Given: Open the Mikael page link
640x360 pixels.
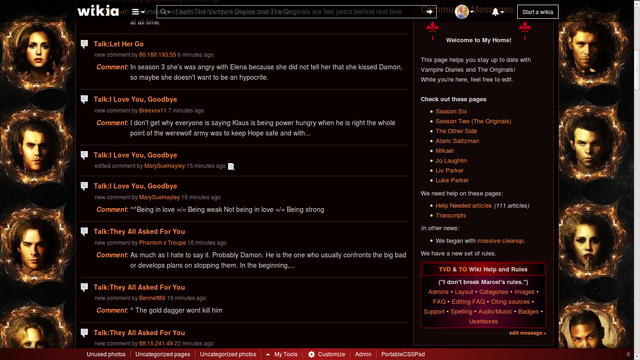Looking at the screenshot, I should pos(444,151).
